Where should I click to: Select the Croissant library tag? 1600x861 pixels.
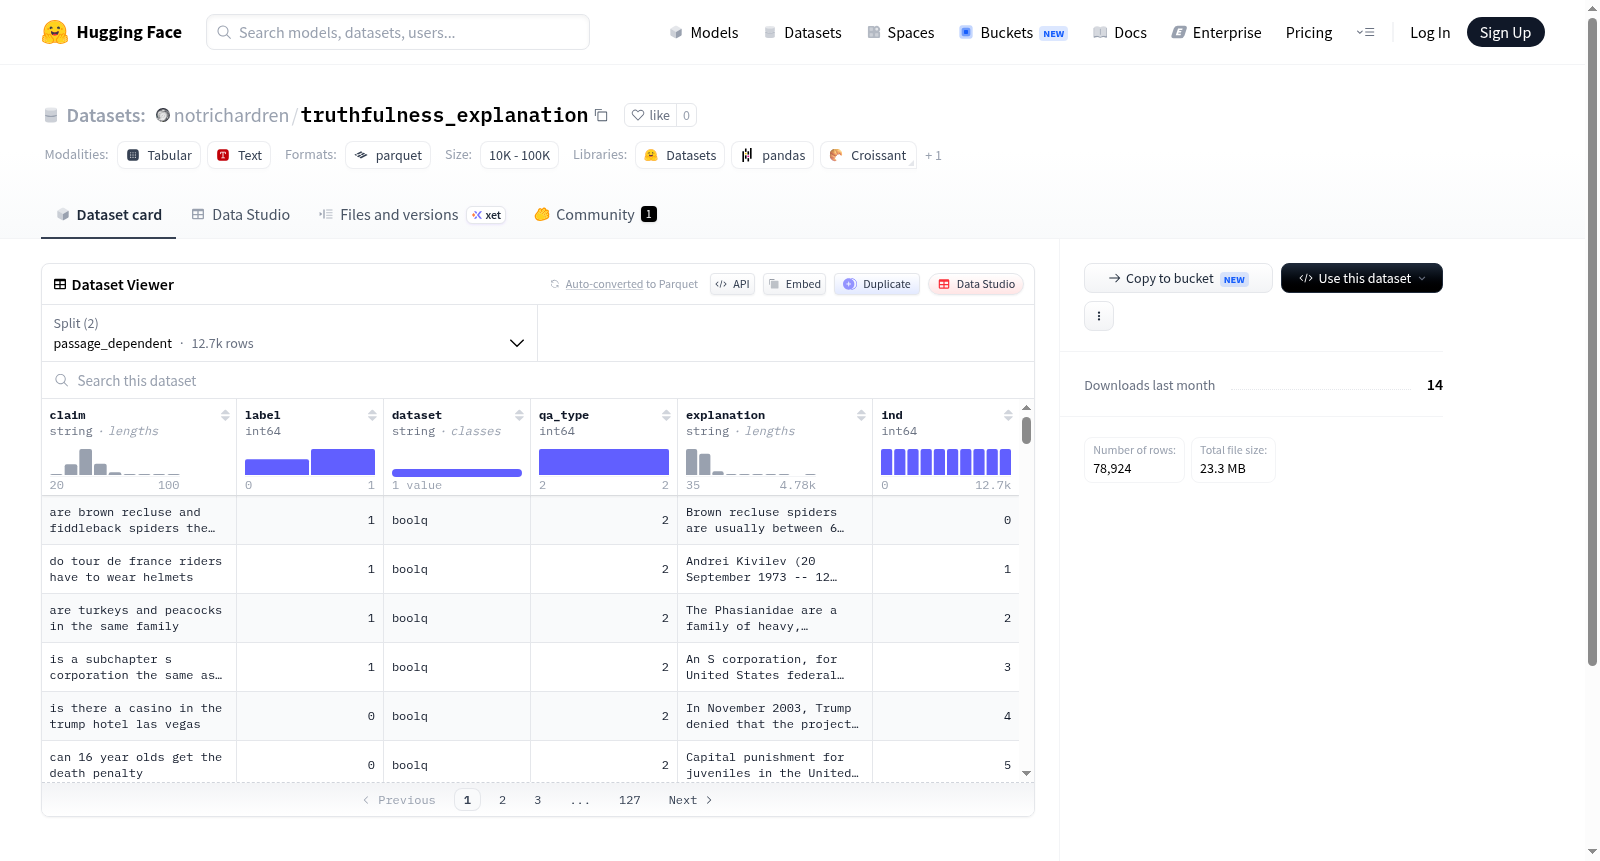(868, 155)
